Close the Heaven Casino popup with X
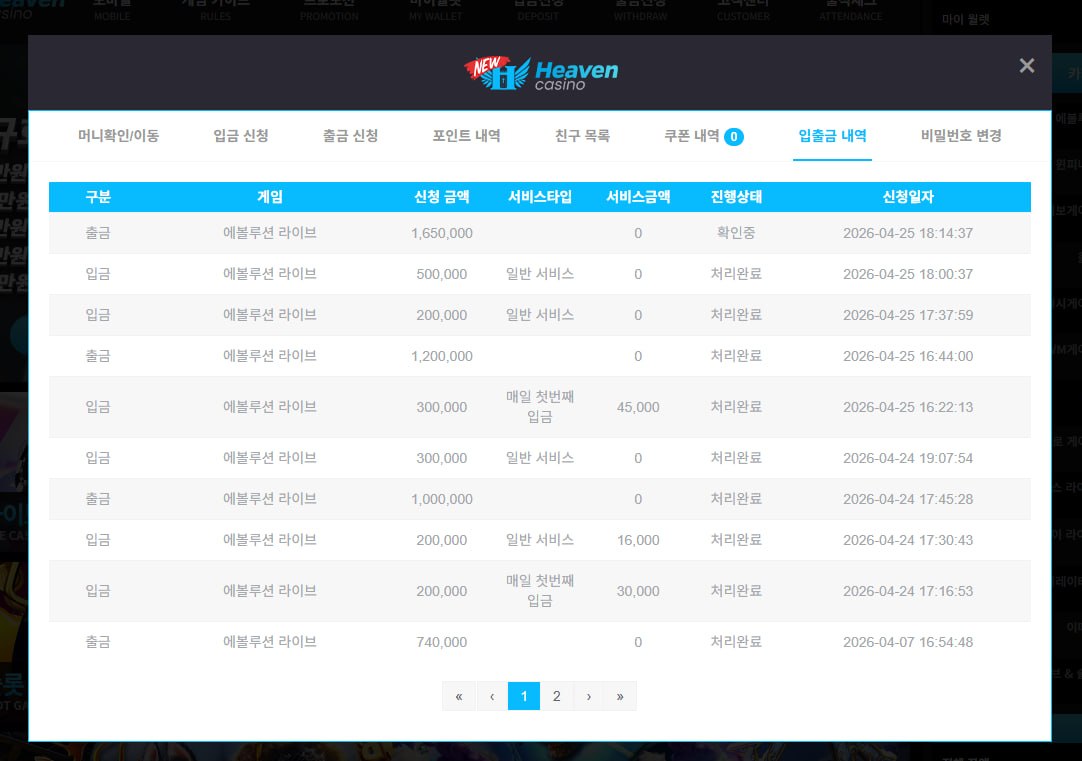Viewport: 1082px width, 761px height. coord(1026,66)
